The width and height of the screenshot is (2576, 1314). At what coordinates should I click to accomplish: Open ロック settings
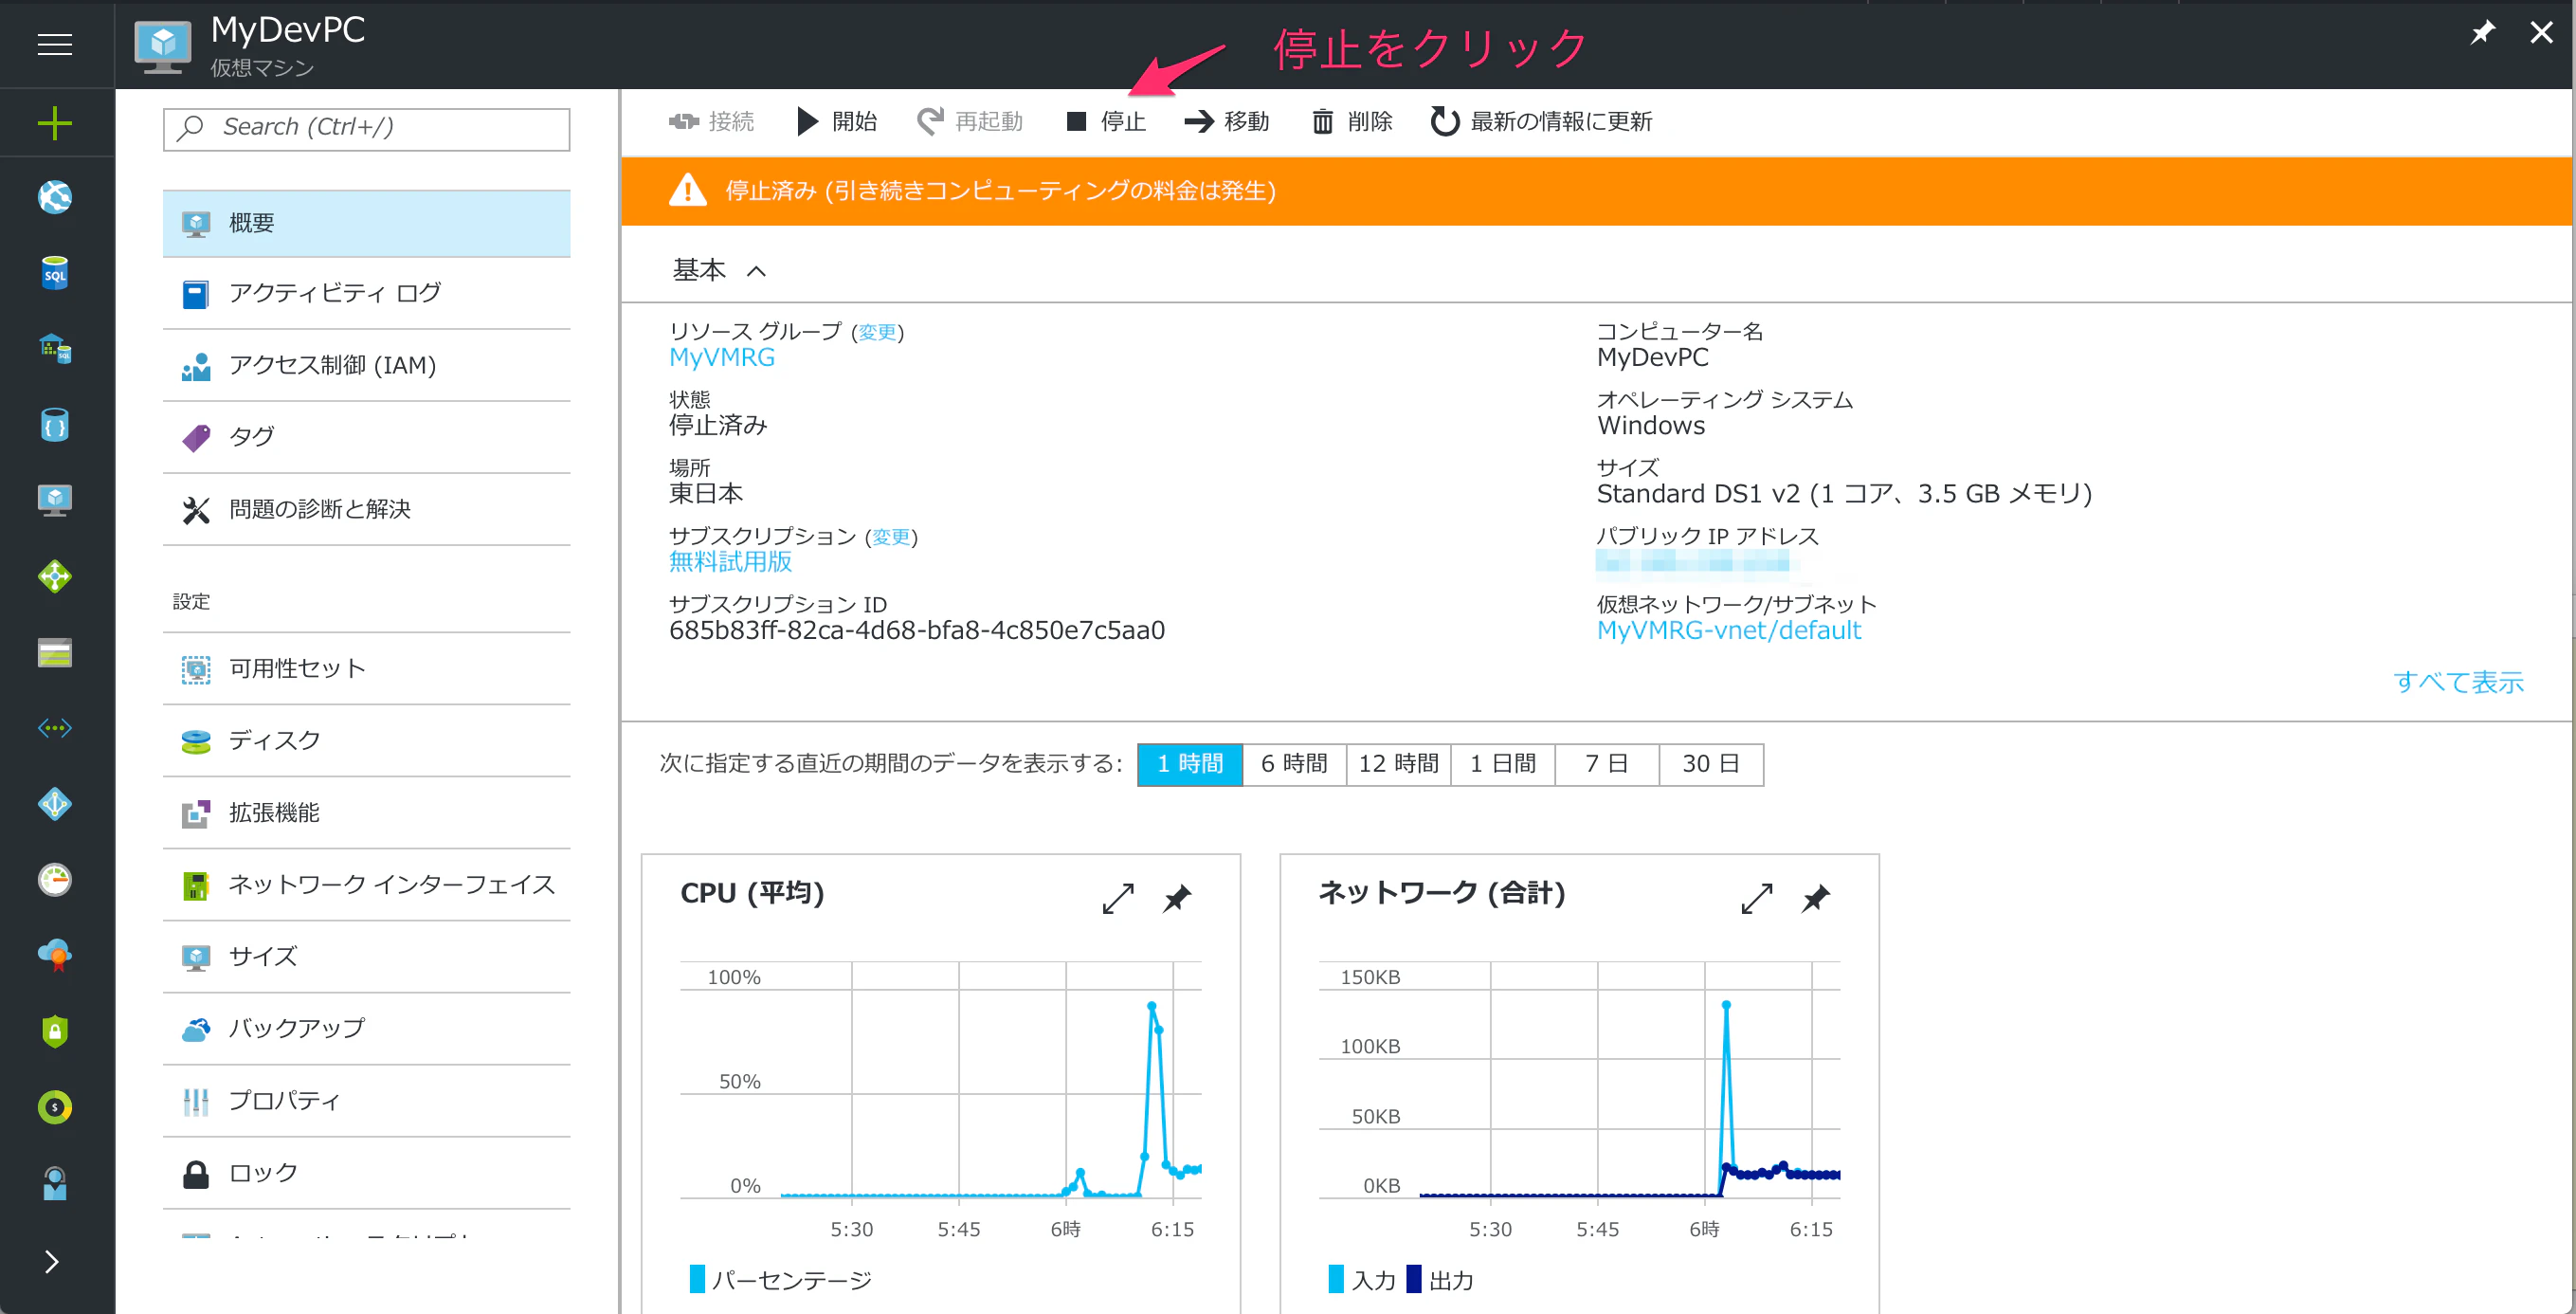367,1173
